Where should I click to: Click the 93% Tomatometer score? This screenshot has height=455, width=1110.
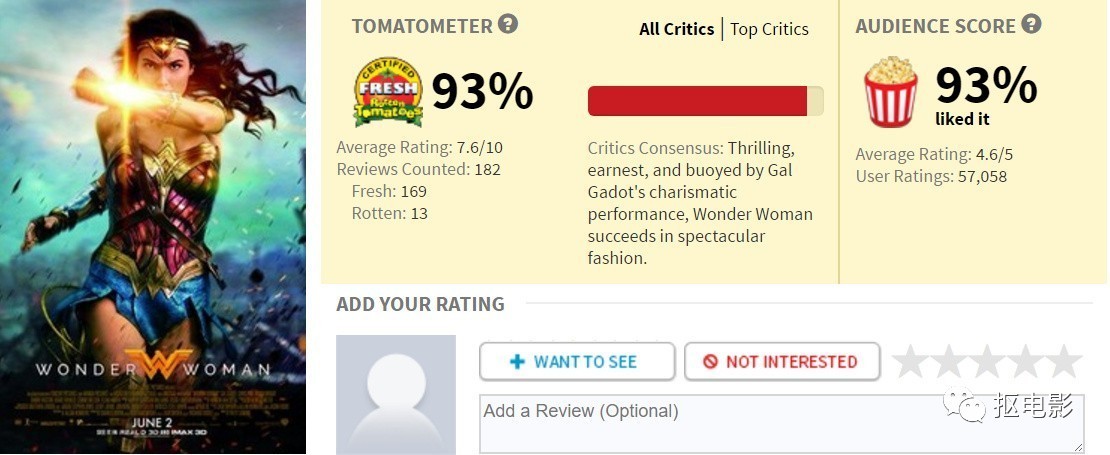pos(482,92)
